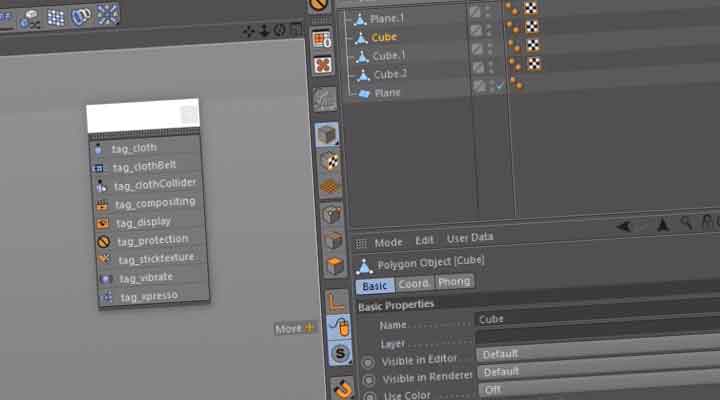Click the small cubes icon in top toolbar
Image resolution: width=720 pixels, height=400 pixels.
pyautogui.click(x=29, y=19)
